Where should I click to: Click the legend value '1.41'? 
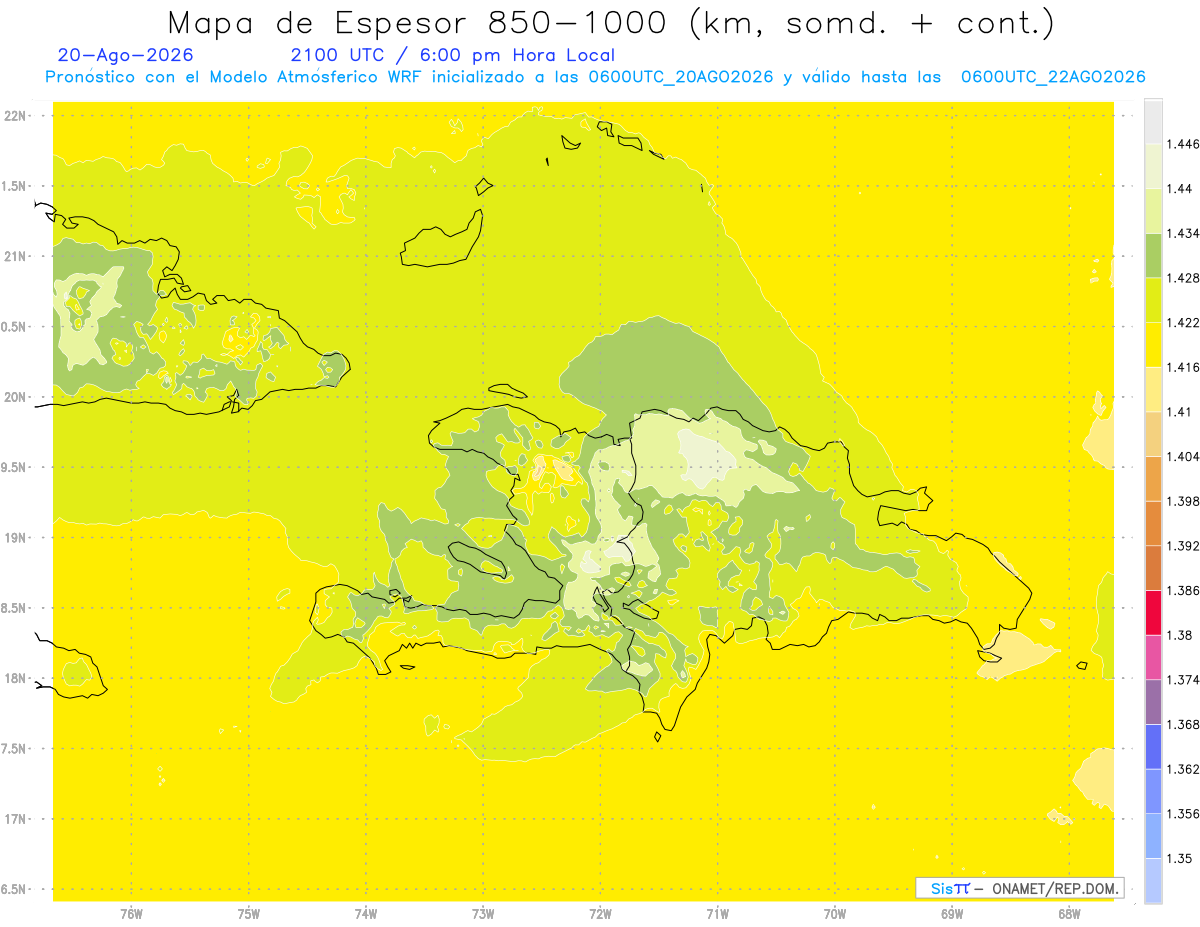point(1179,412)
